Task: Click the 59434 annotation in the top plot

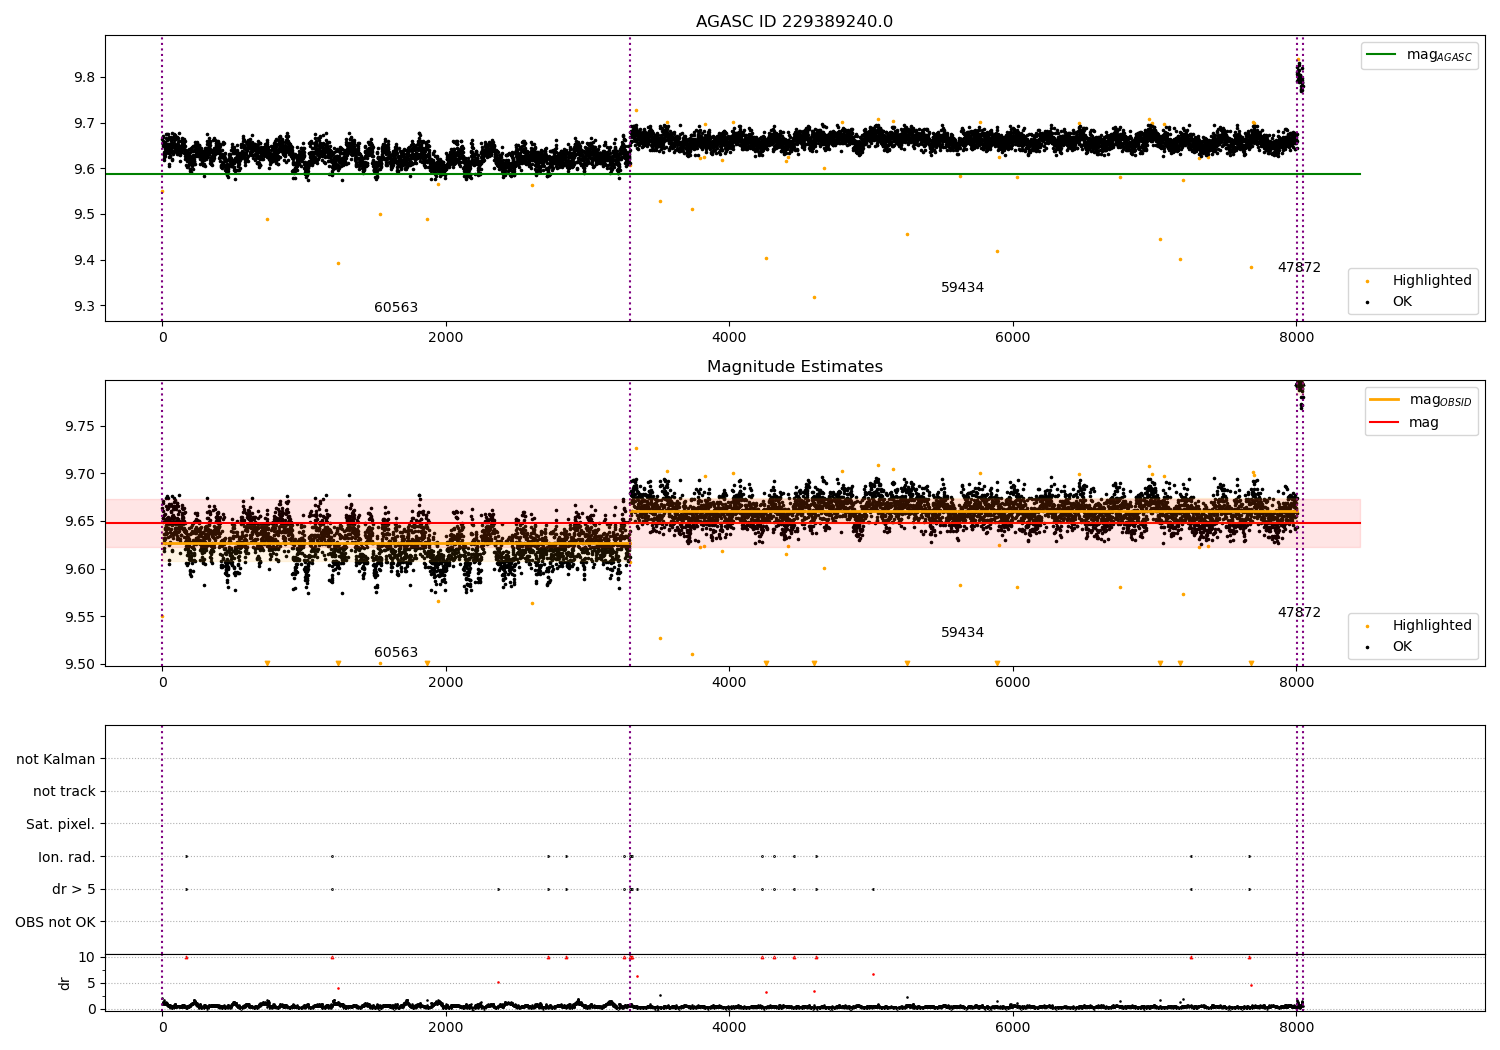Action: coord(962,288)
